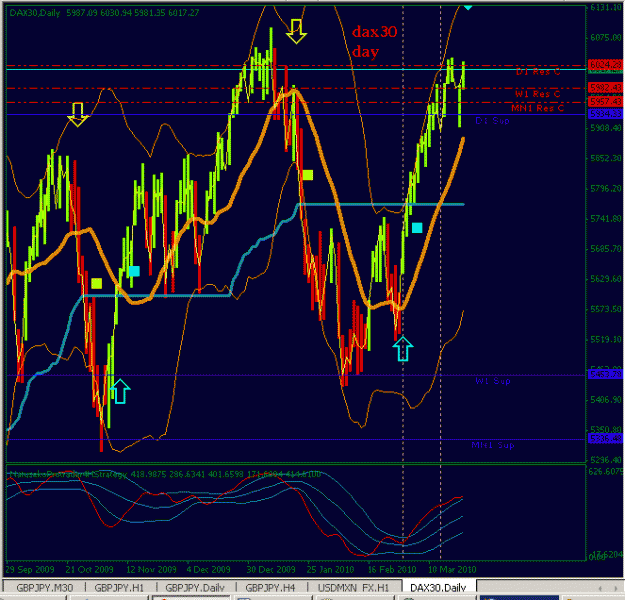Screen dimensions: 625x600
Task: Click the red 5982.43 price tag
Action: [606, 87]
